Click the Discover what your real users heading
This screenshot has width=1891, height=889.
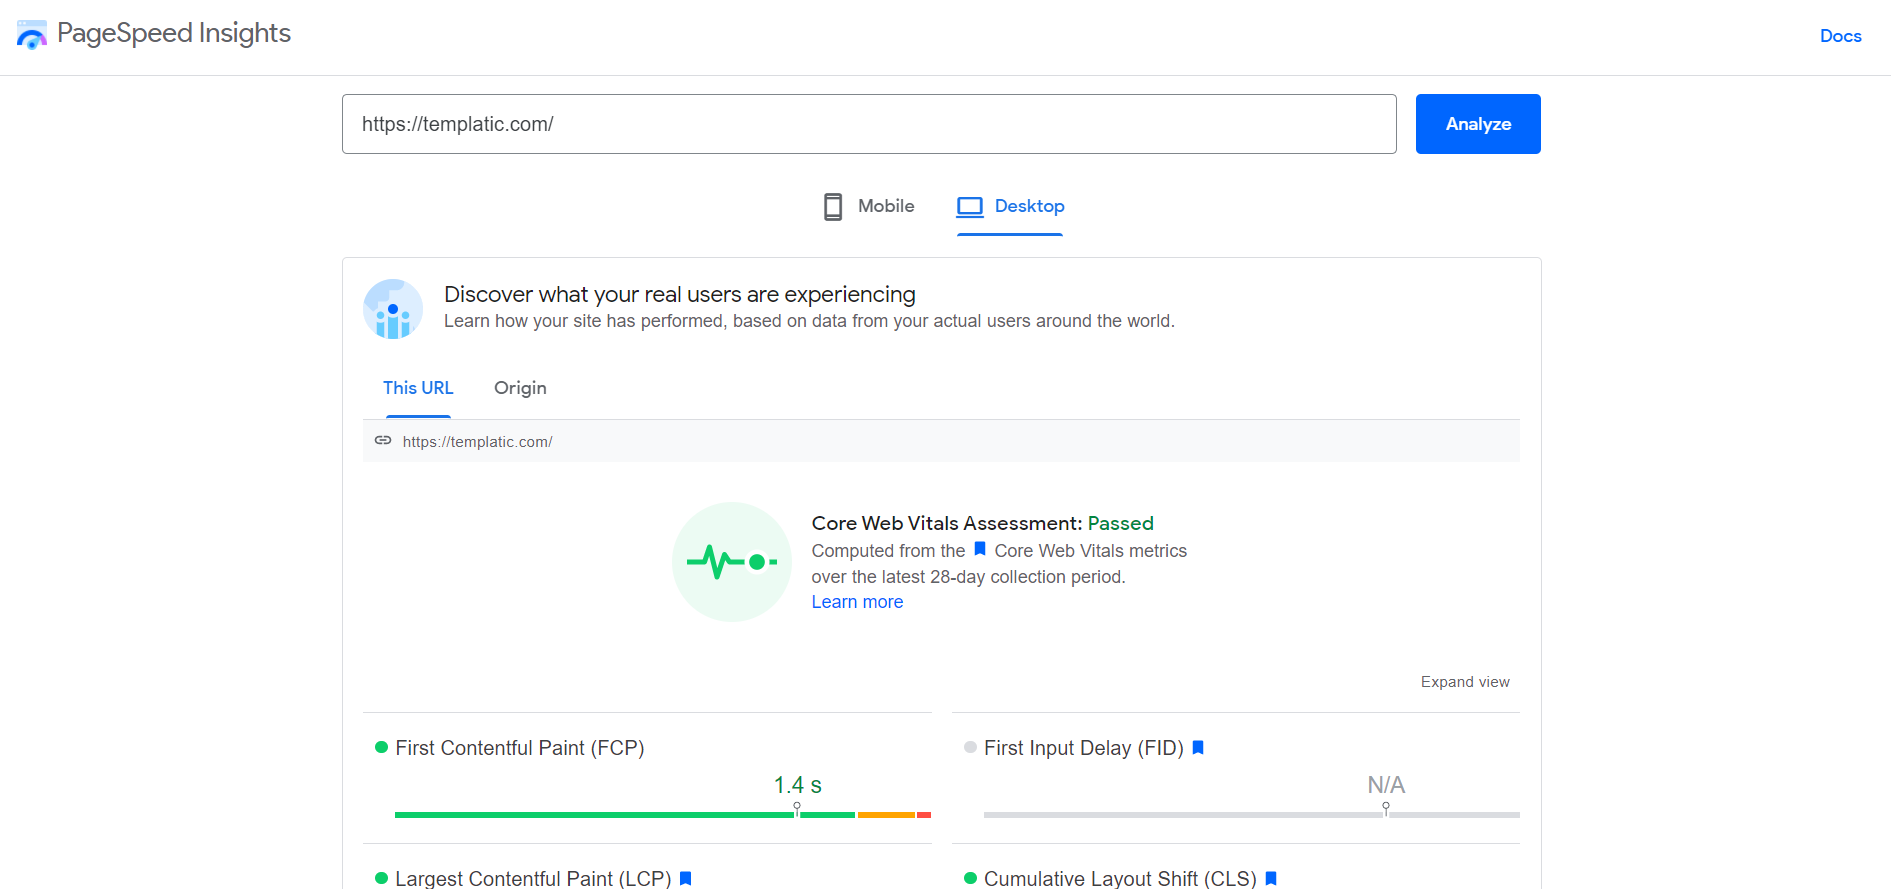point(680,294)
